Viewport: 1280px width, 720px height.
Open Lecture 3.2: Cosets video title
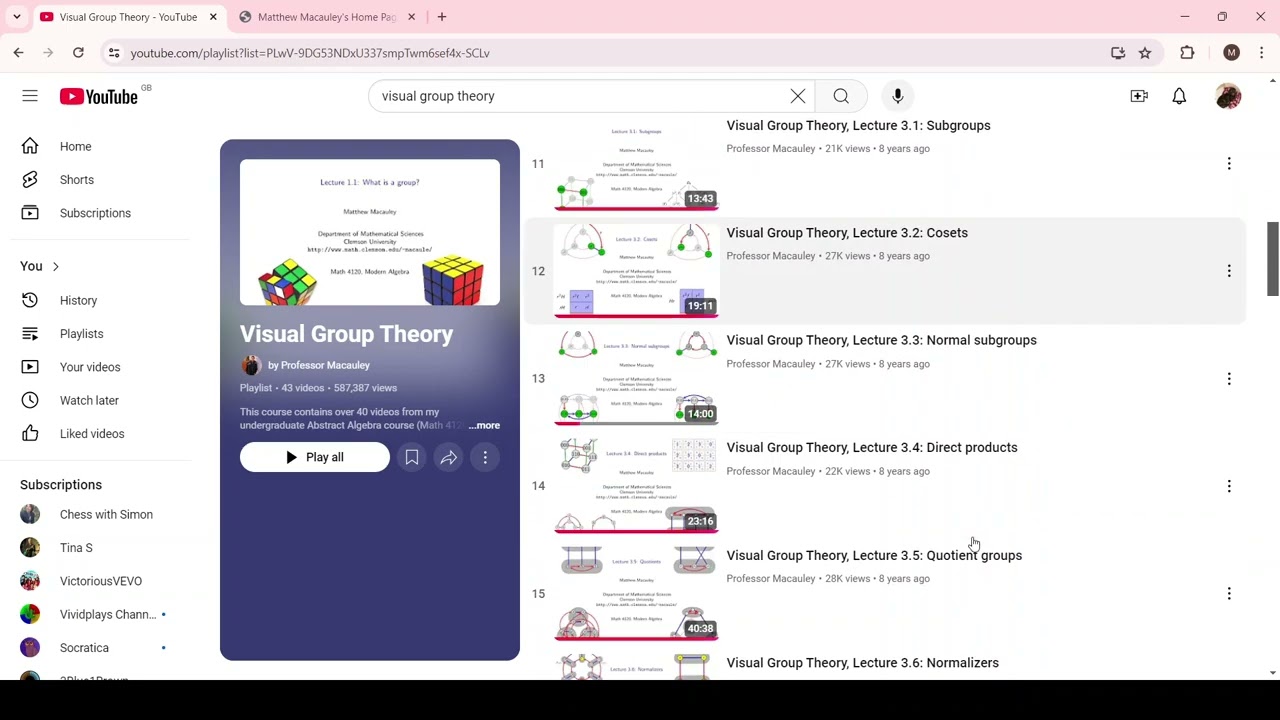pyautogui.click(x=847, y=233)
